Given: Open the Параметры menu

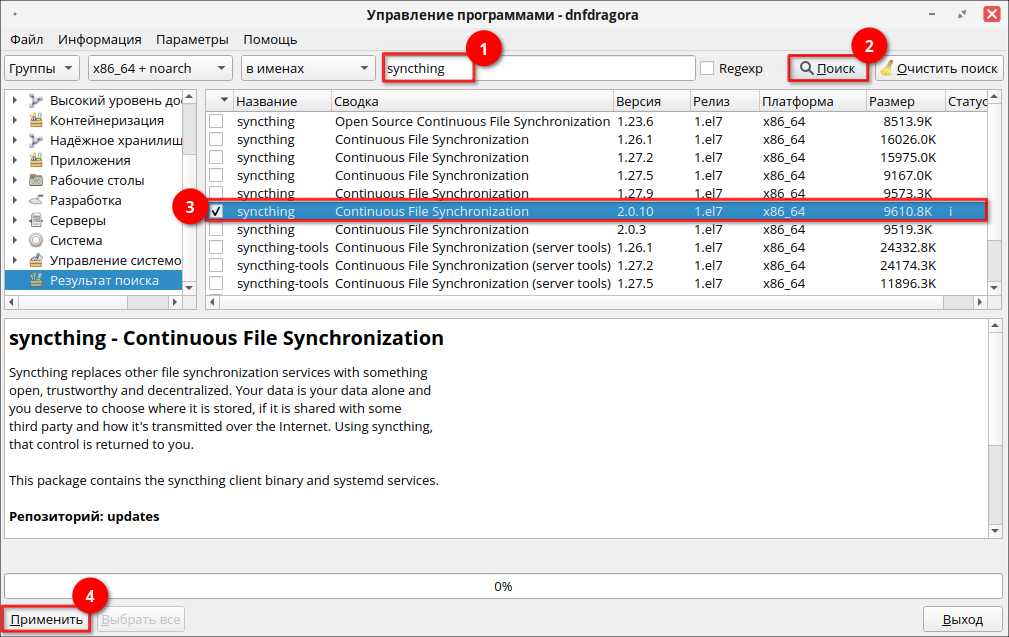Looking at the screenshot, I should (192, 39).
